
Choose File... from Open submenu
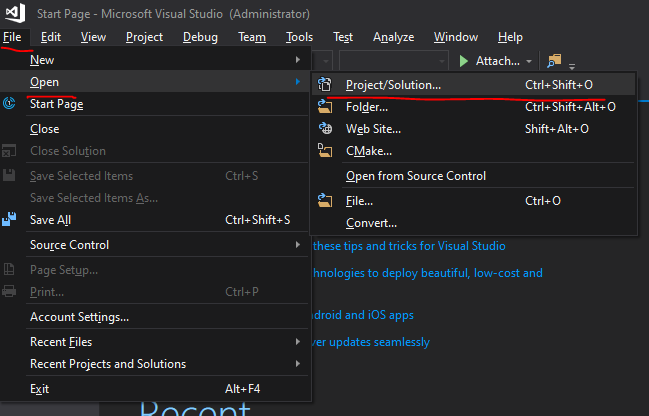click(x=473, y=201)
